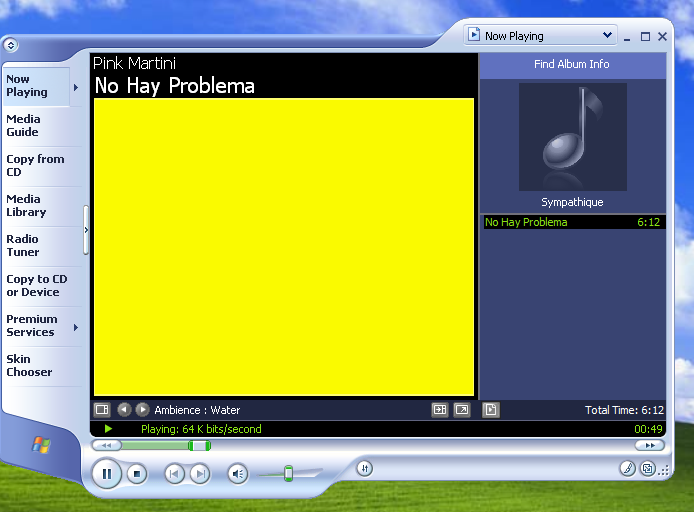Click the Total Time: 6:12 label
This screenshot has width=694, height=512.
(x=624, y=410)
